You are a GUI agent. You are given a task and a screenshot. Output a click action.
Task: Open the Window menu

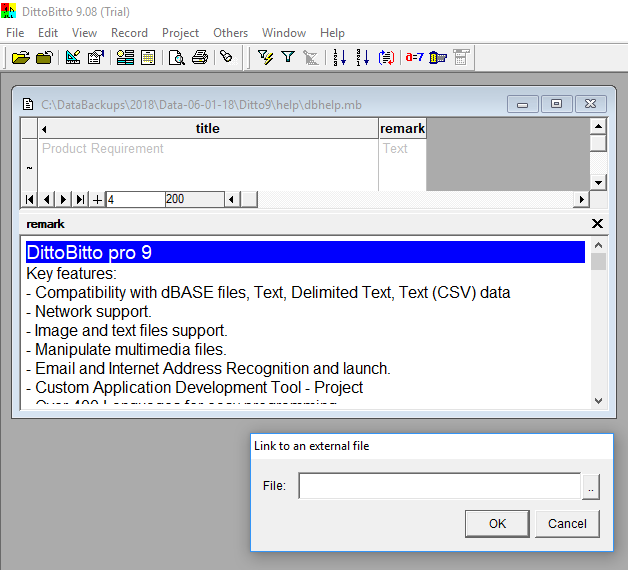[x=284, y=33]
